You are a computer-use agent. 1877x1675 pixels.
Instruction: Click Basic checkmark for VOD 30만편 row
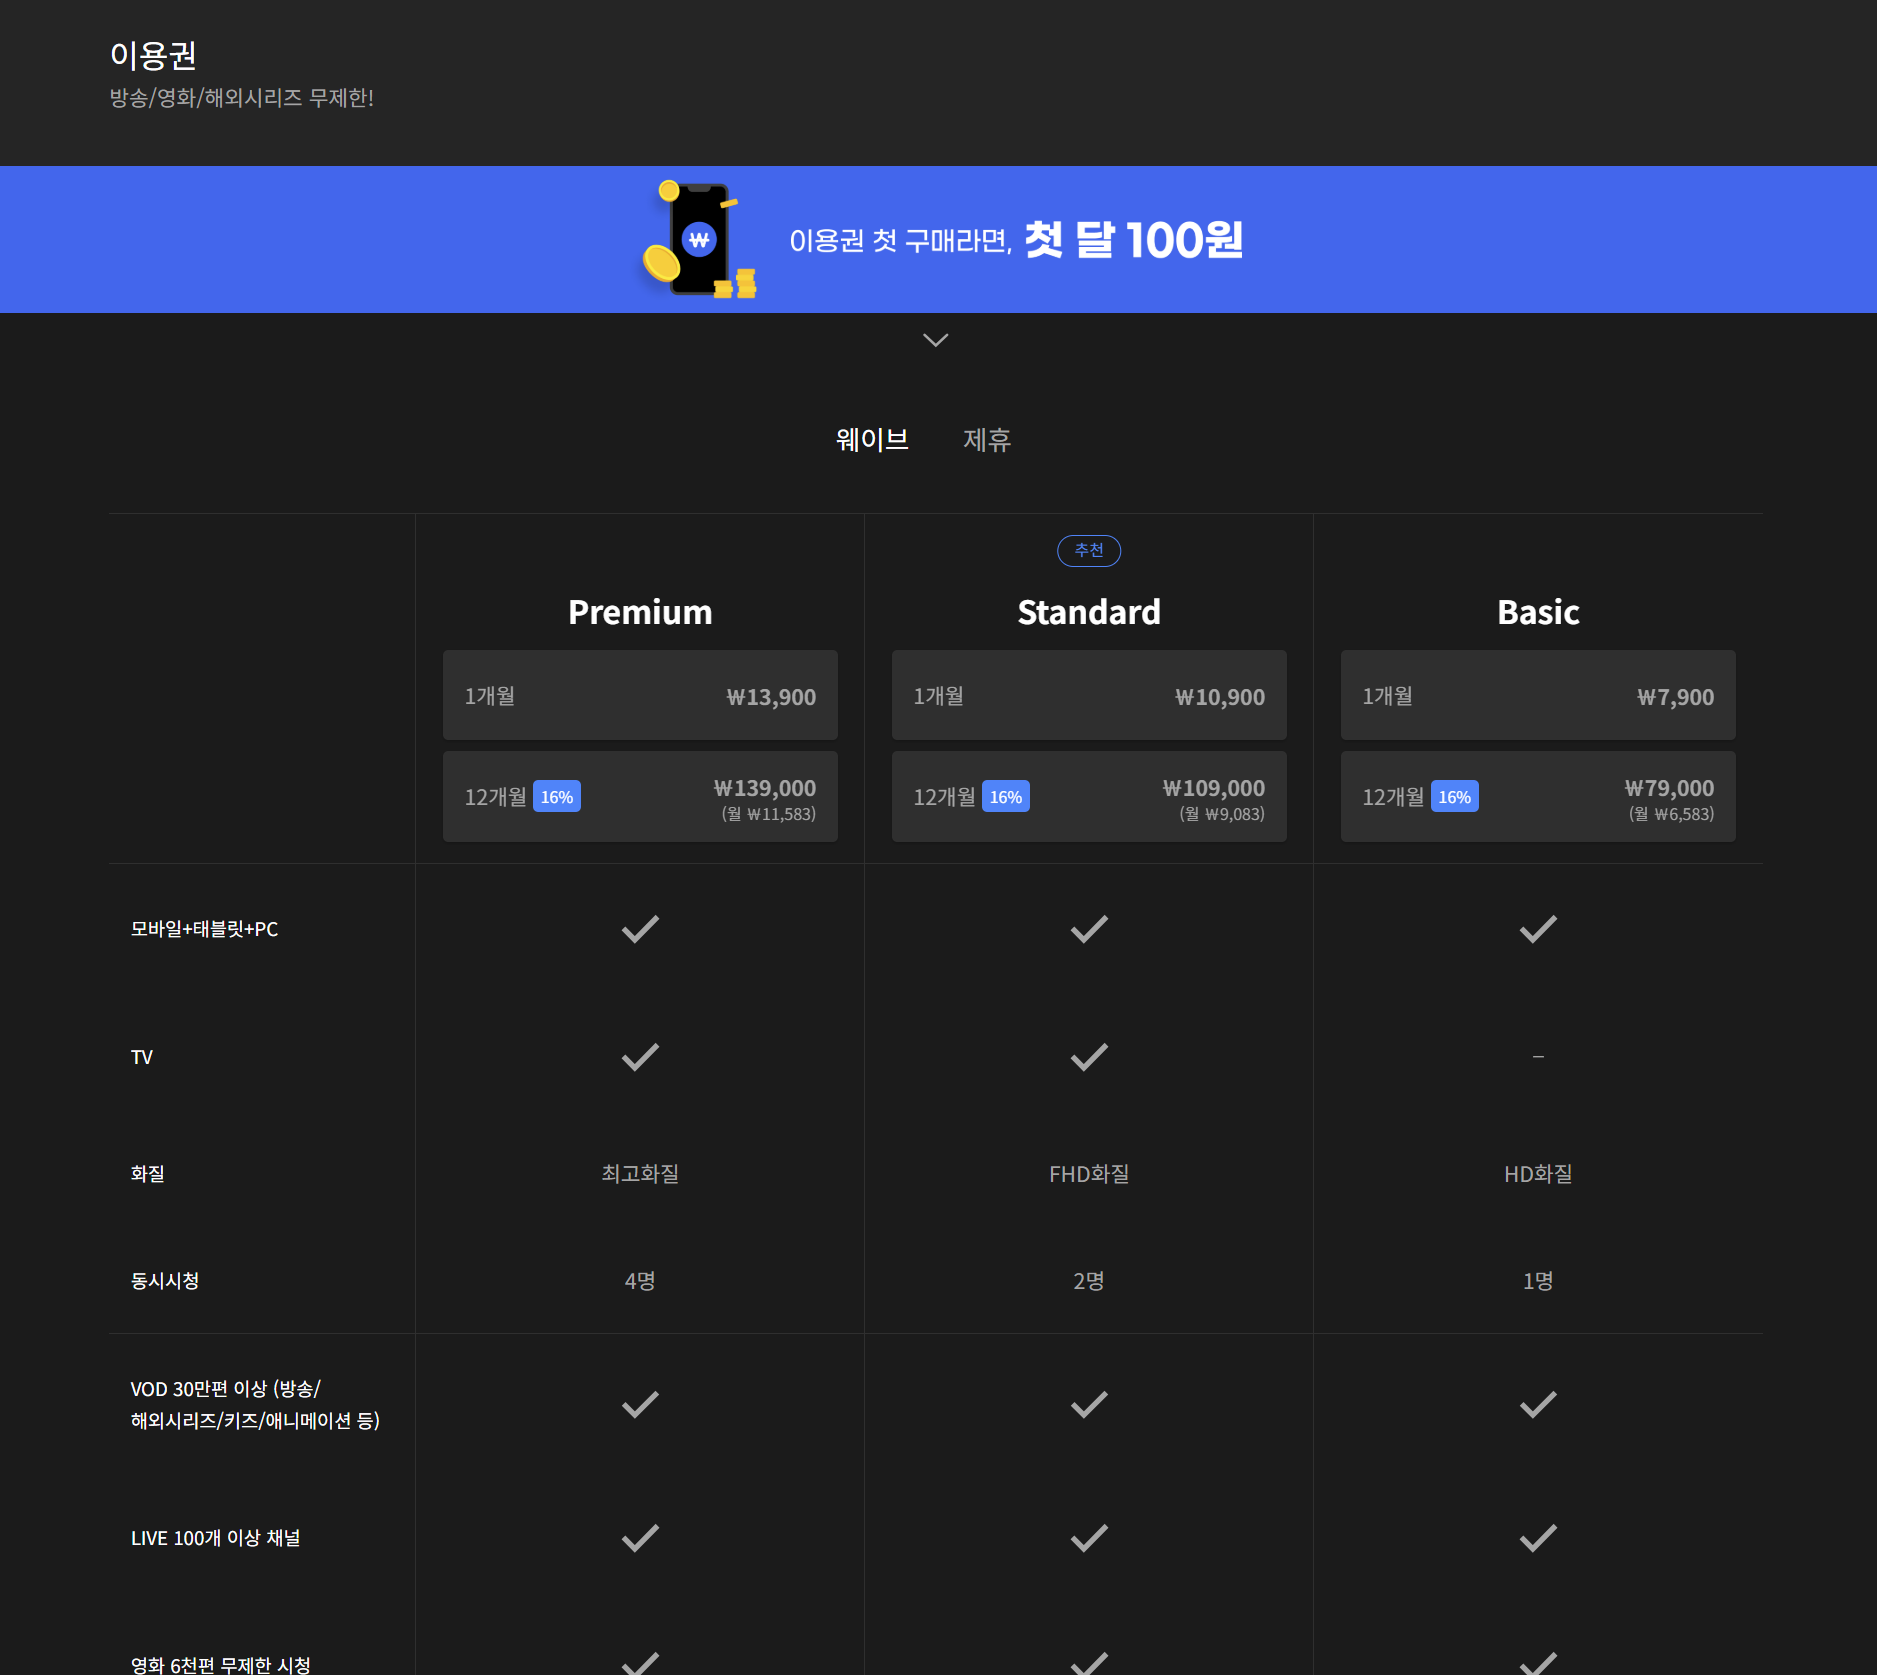tap(1538, 1405)
